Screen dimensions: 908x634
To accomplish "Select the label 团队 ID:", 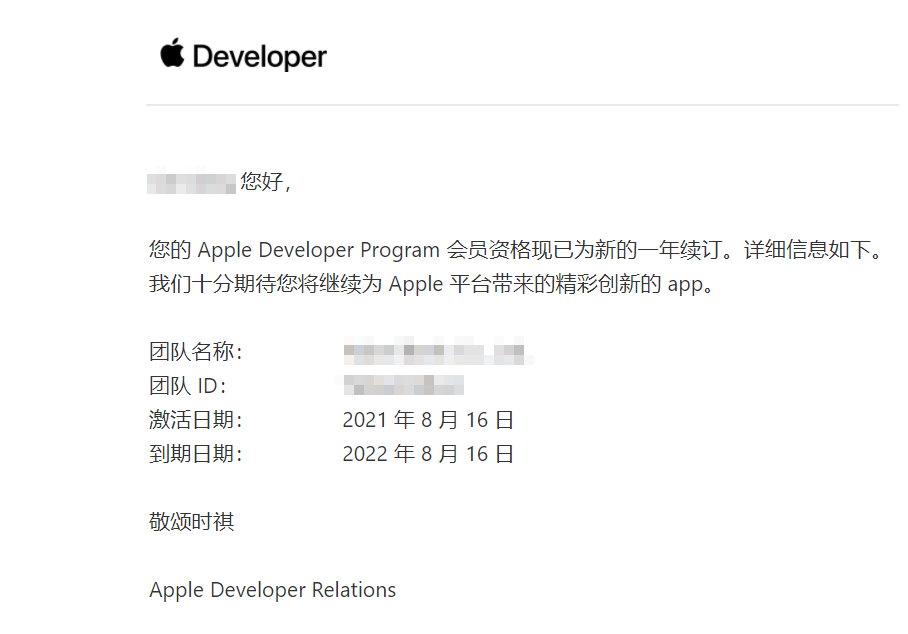I will [187, 386].
